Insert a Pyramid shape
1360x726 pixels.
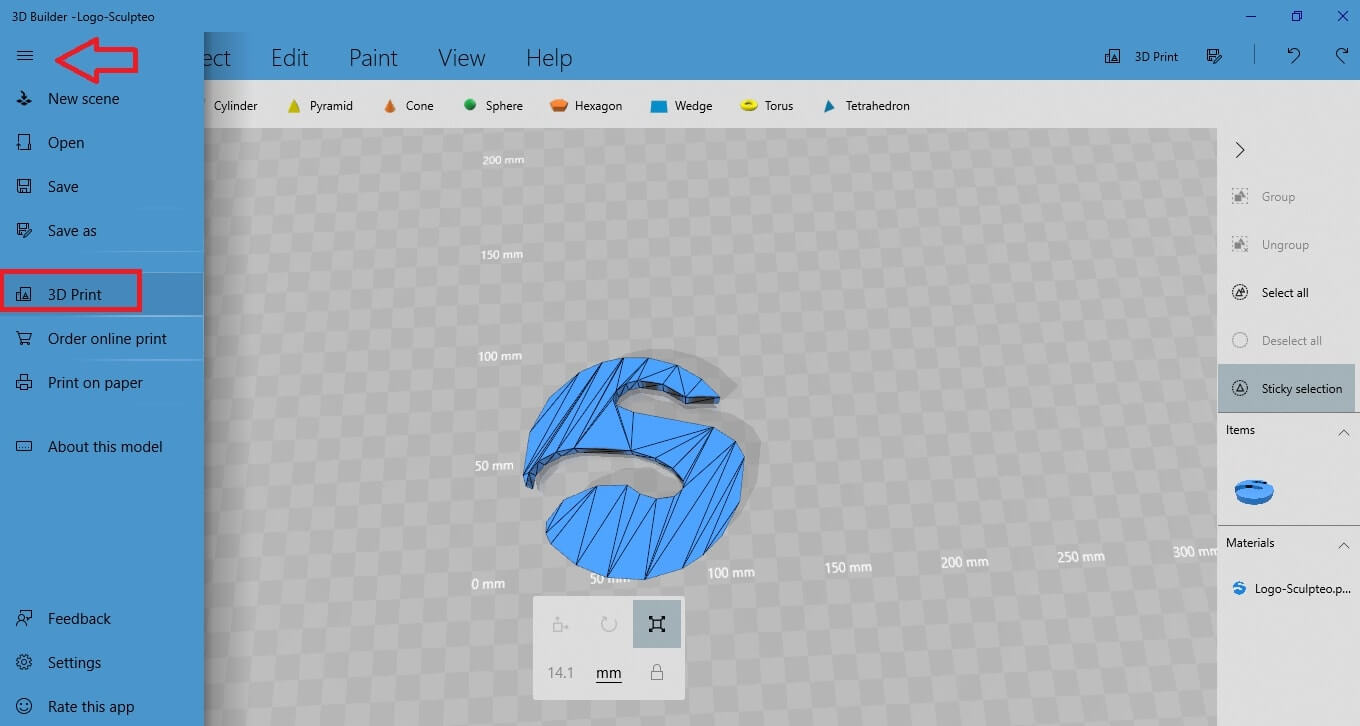click(320, 106)
